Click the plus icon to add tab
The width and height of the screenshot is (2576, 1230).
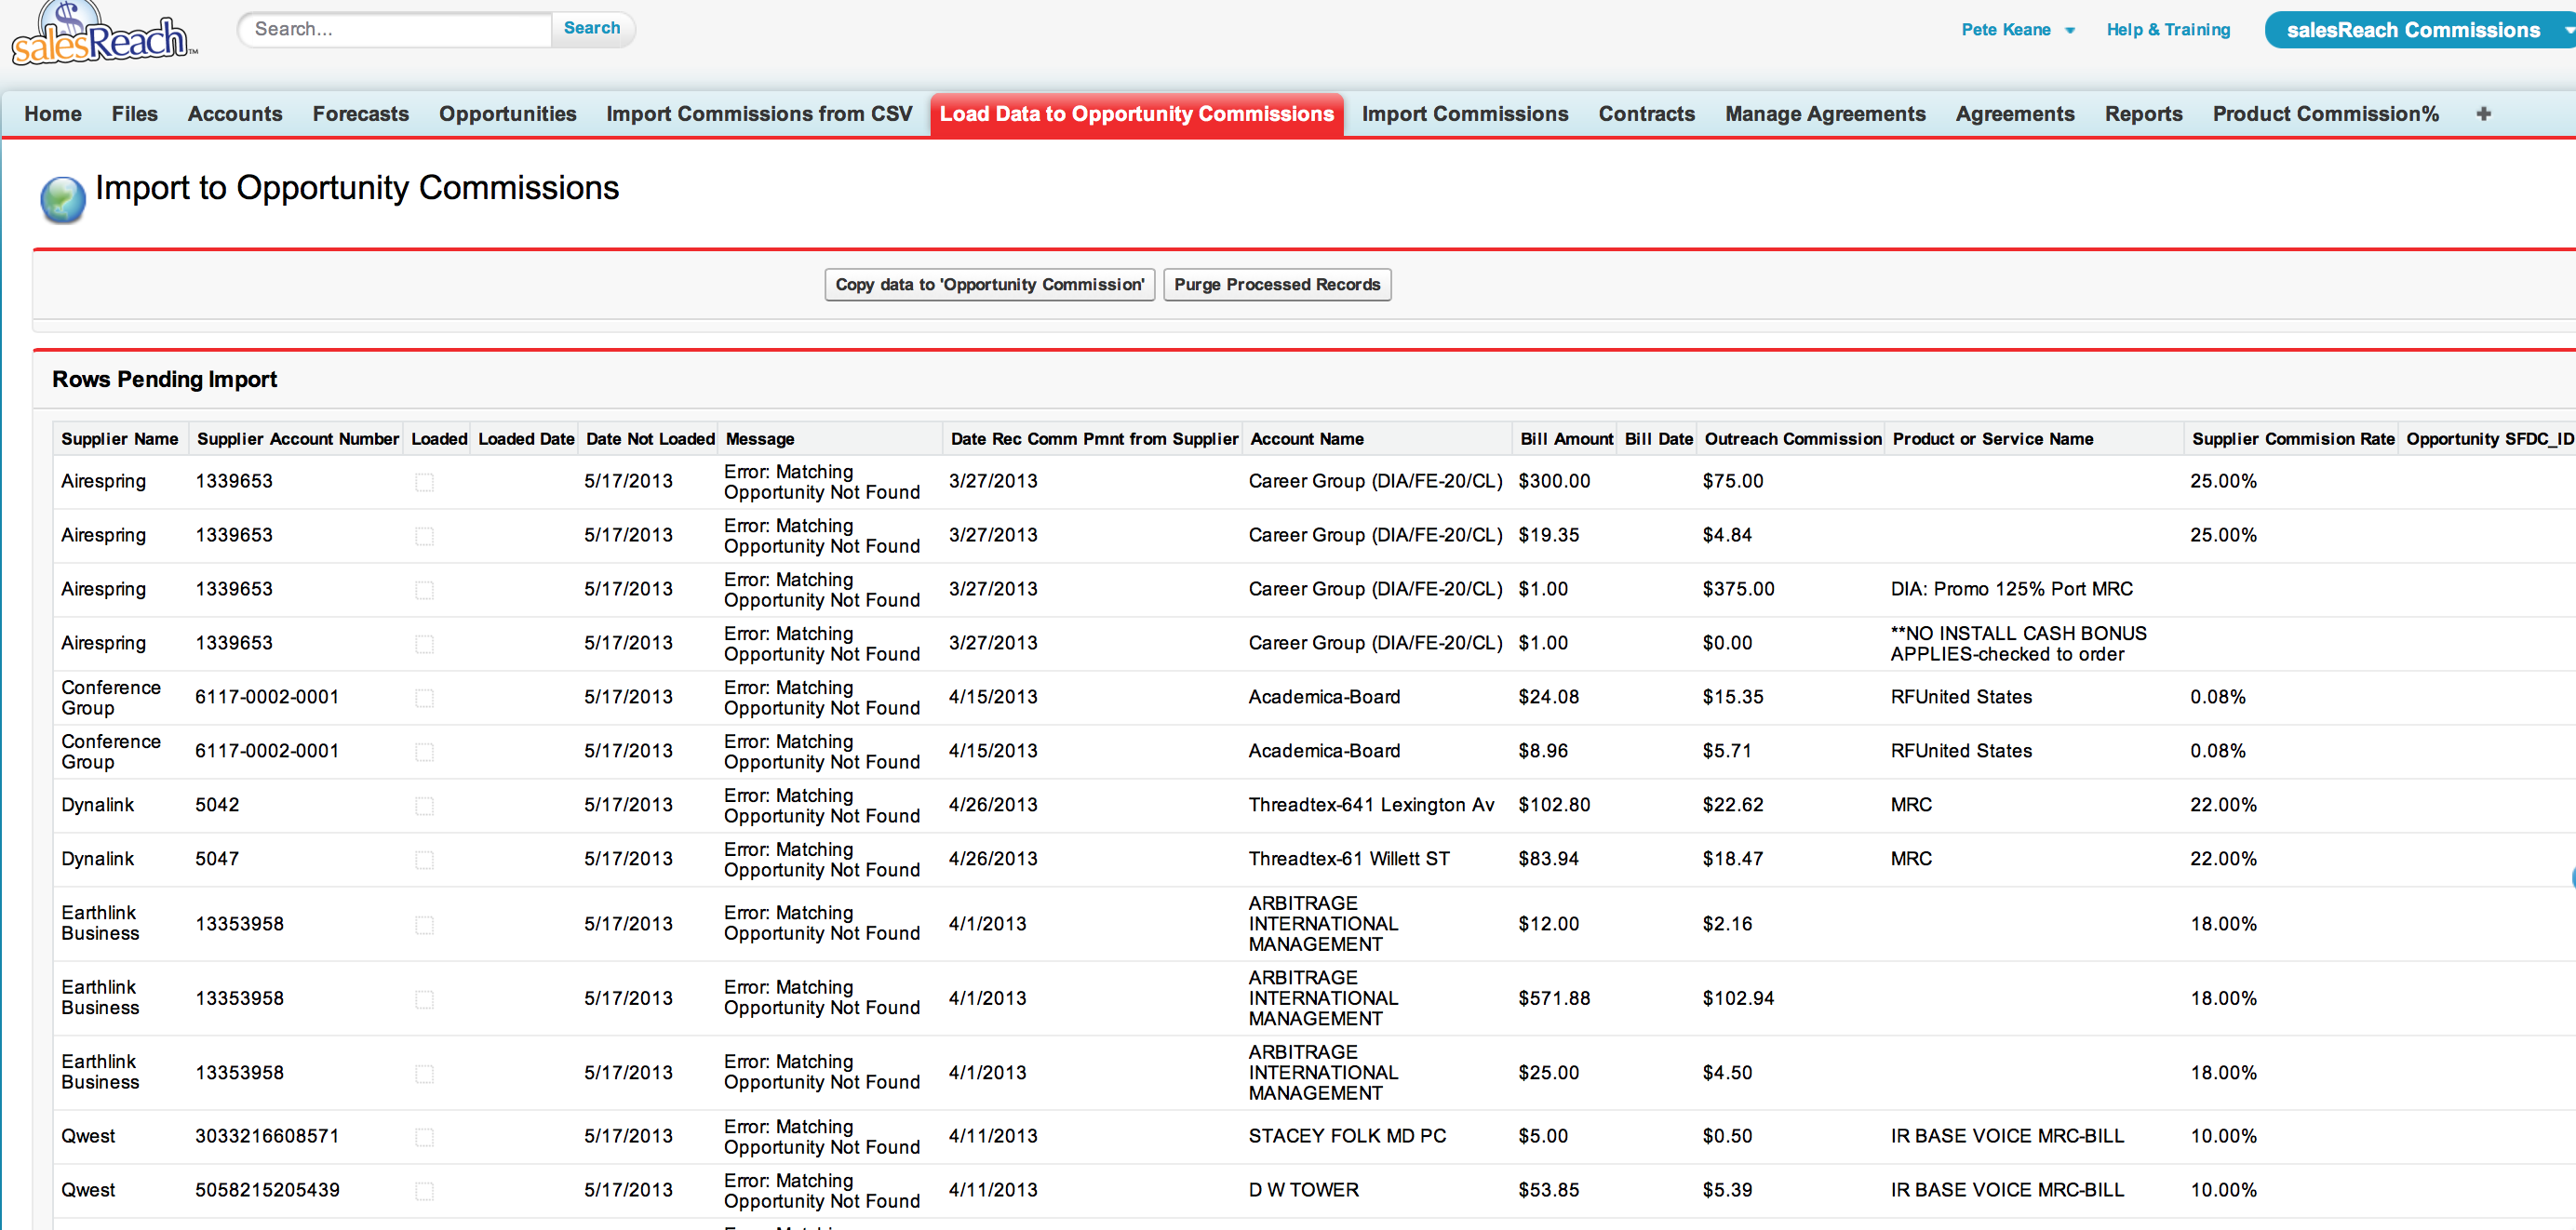click(x=2482, y=114)
